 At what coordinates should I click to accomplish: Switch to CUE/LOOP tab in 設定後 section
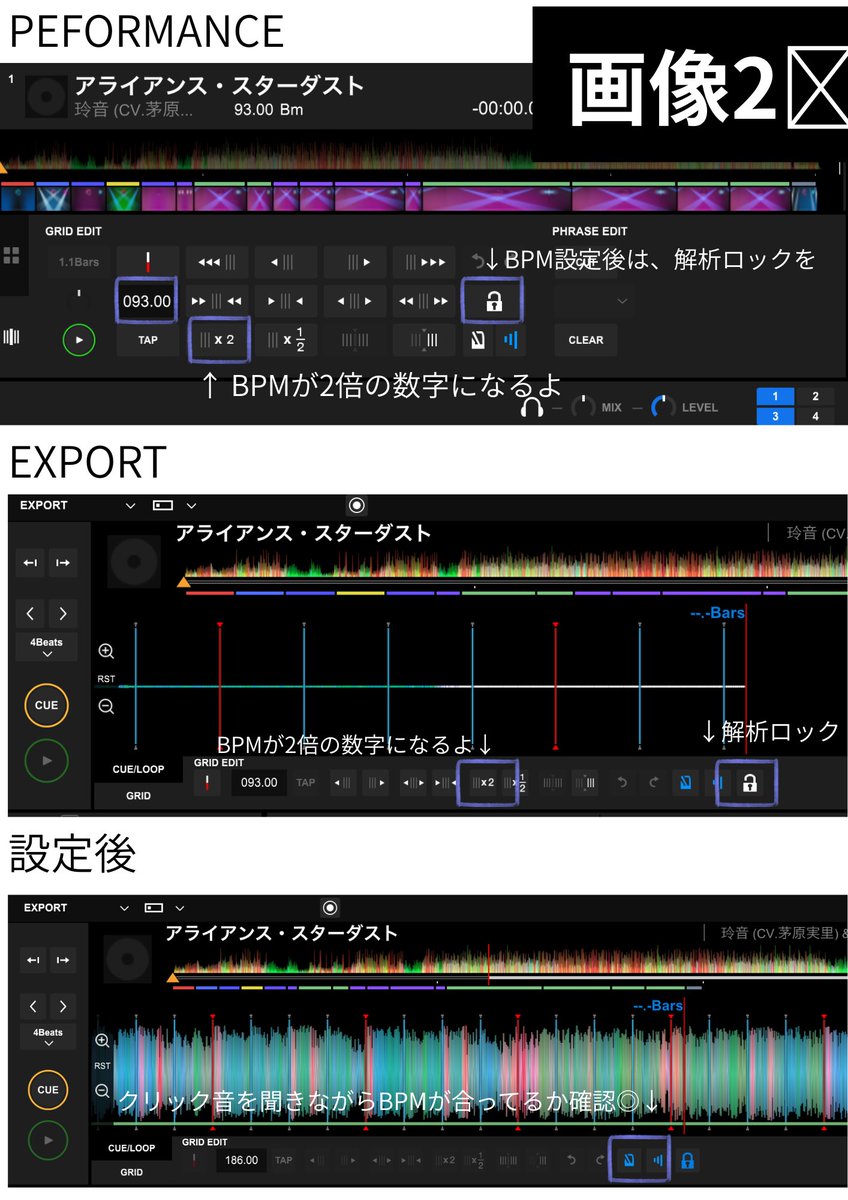click(132, 1148)
